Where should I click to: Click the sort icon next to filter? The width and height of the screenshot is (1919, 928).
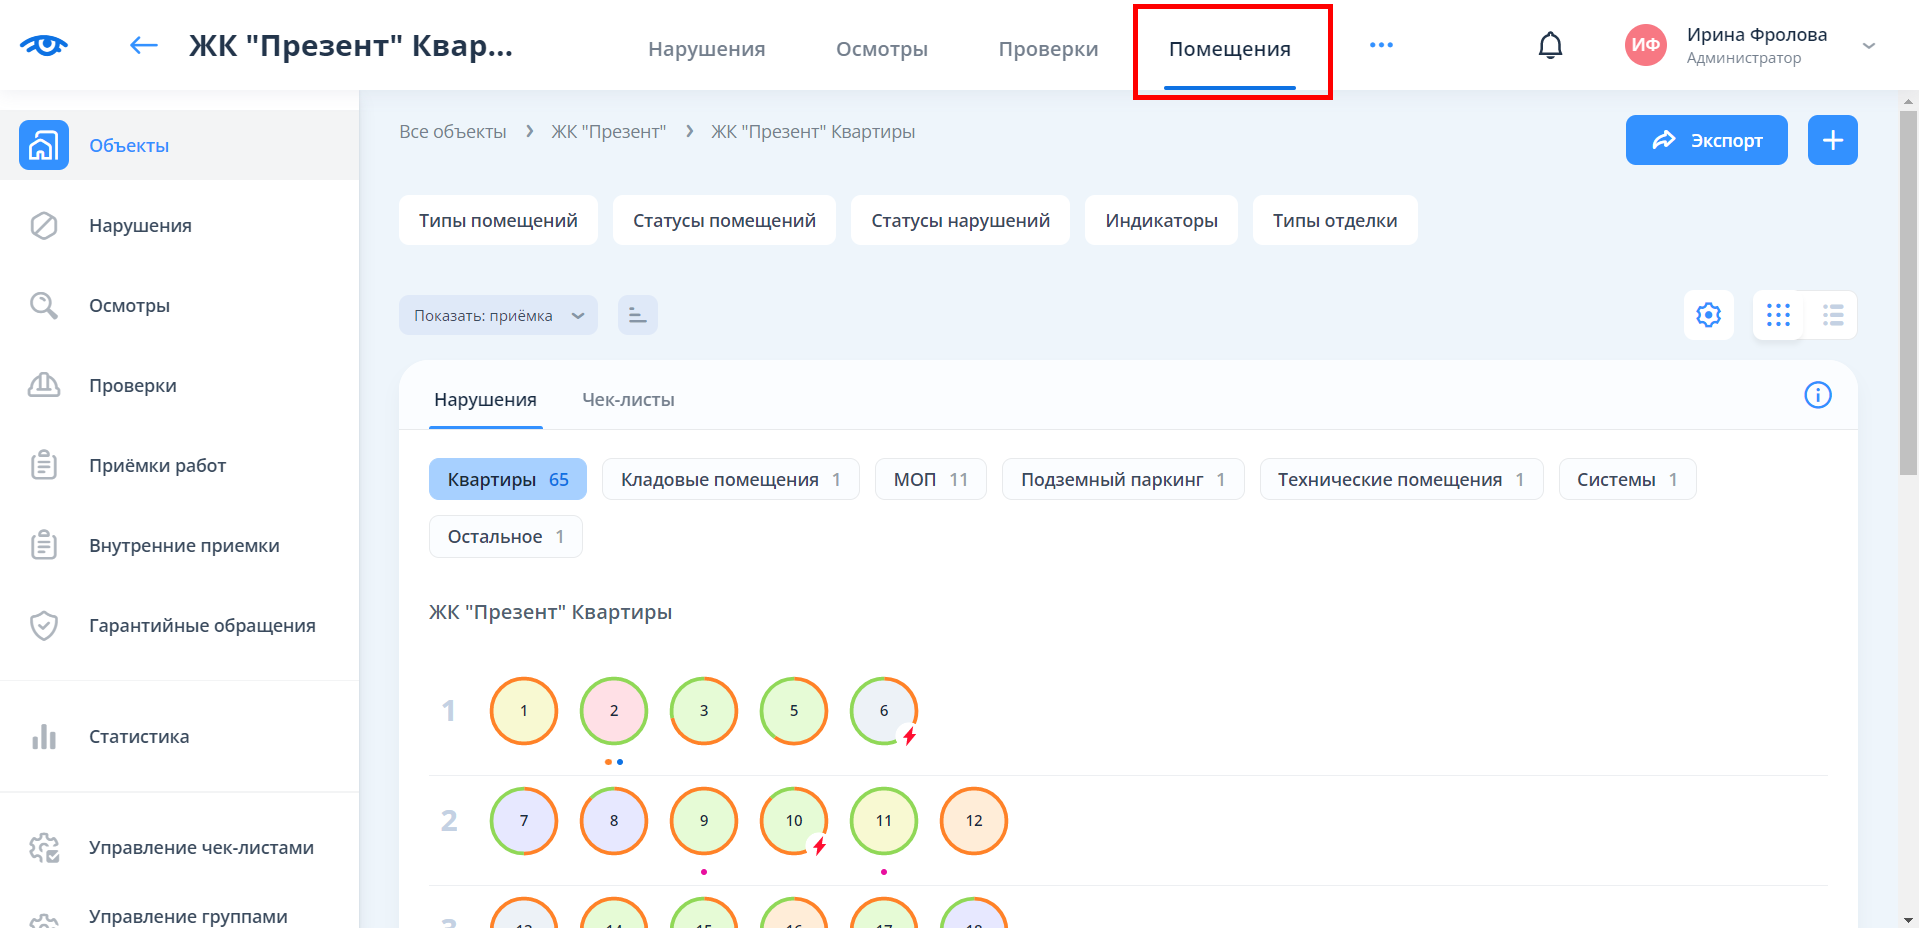tap(637, 315)
